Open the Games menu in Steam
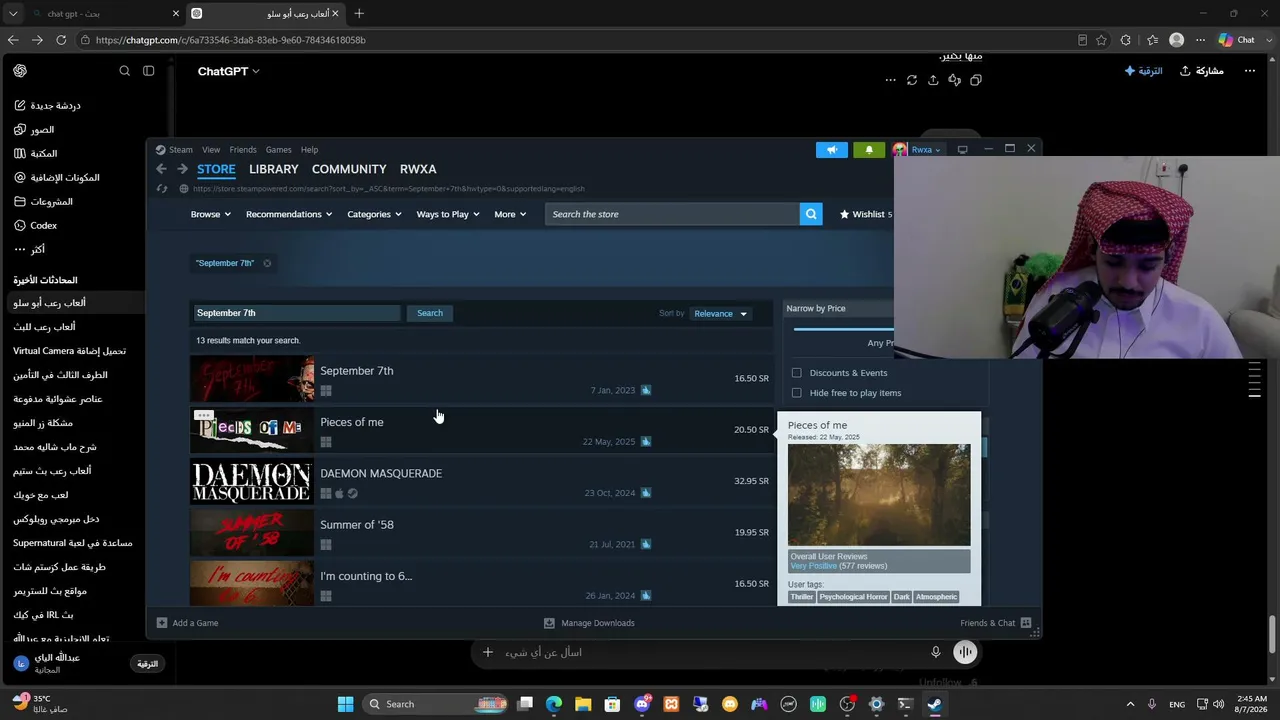This screenshot has width=1280, height=720. tap(279, 150)
